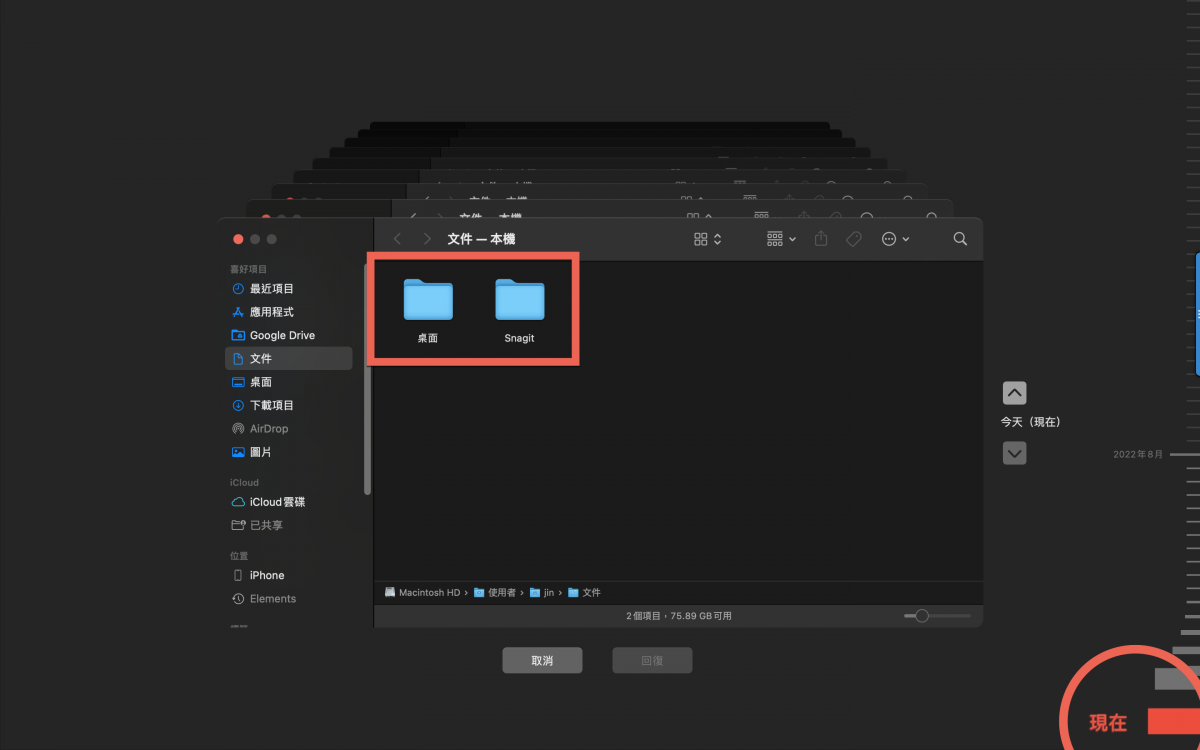Click the share toolbar icon
The width and height of the screenshot is (1200, 750).
coord(821,239)
